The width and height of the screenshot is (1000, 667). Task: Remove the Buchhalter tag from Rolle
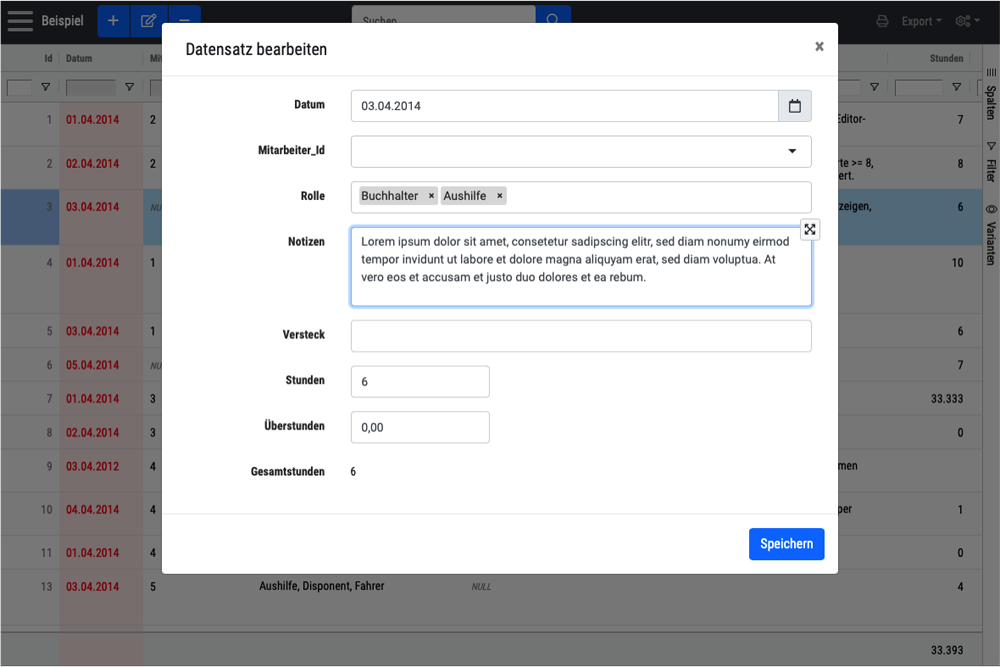[431, 196]
